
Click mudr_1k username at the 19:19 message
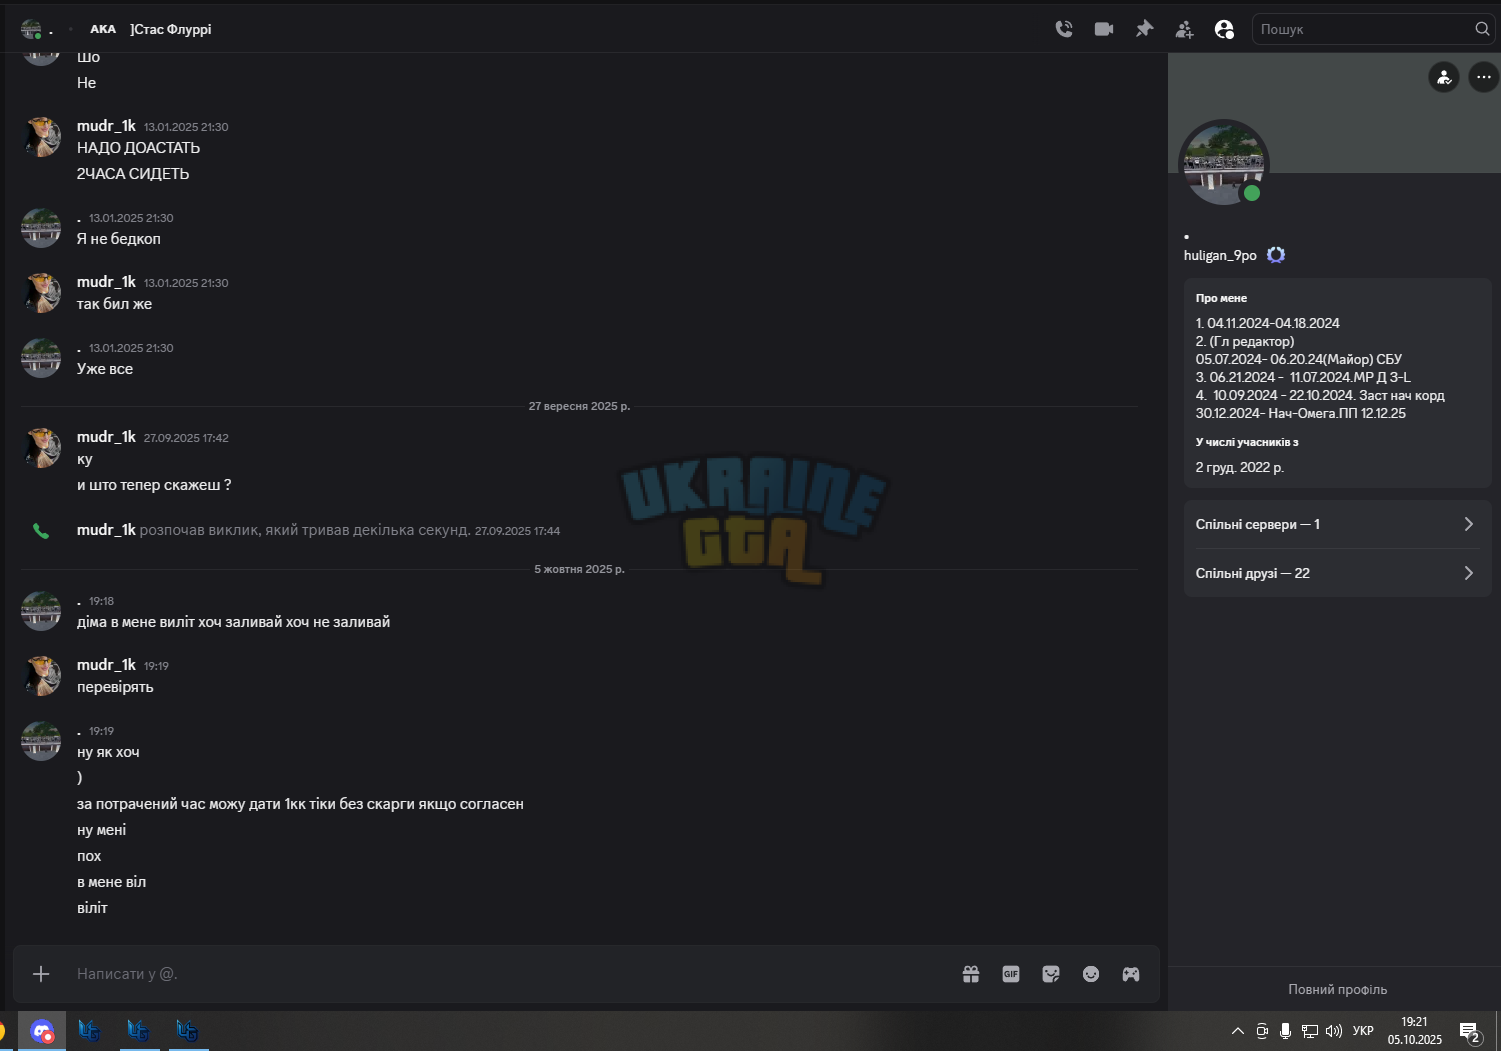click(x=106, y=664)
